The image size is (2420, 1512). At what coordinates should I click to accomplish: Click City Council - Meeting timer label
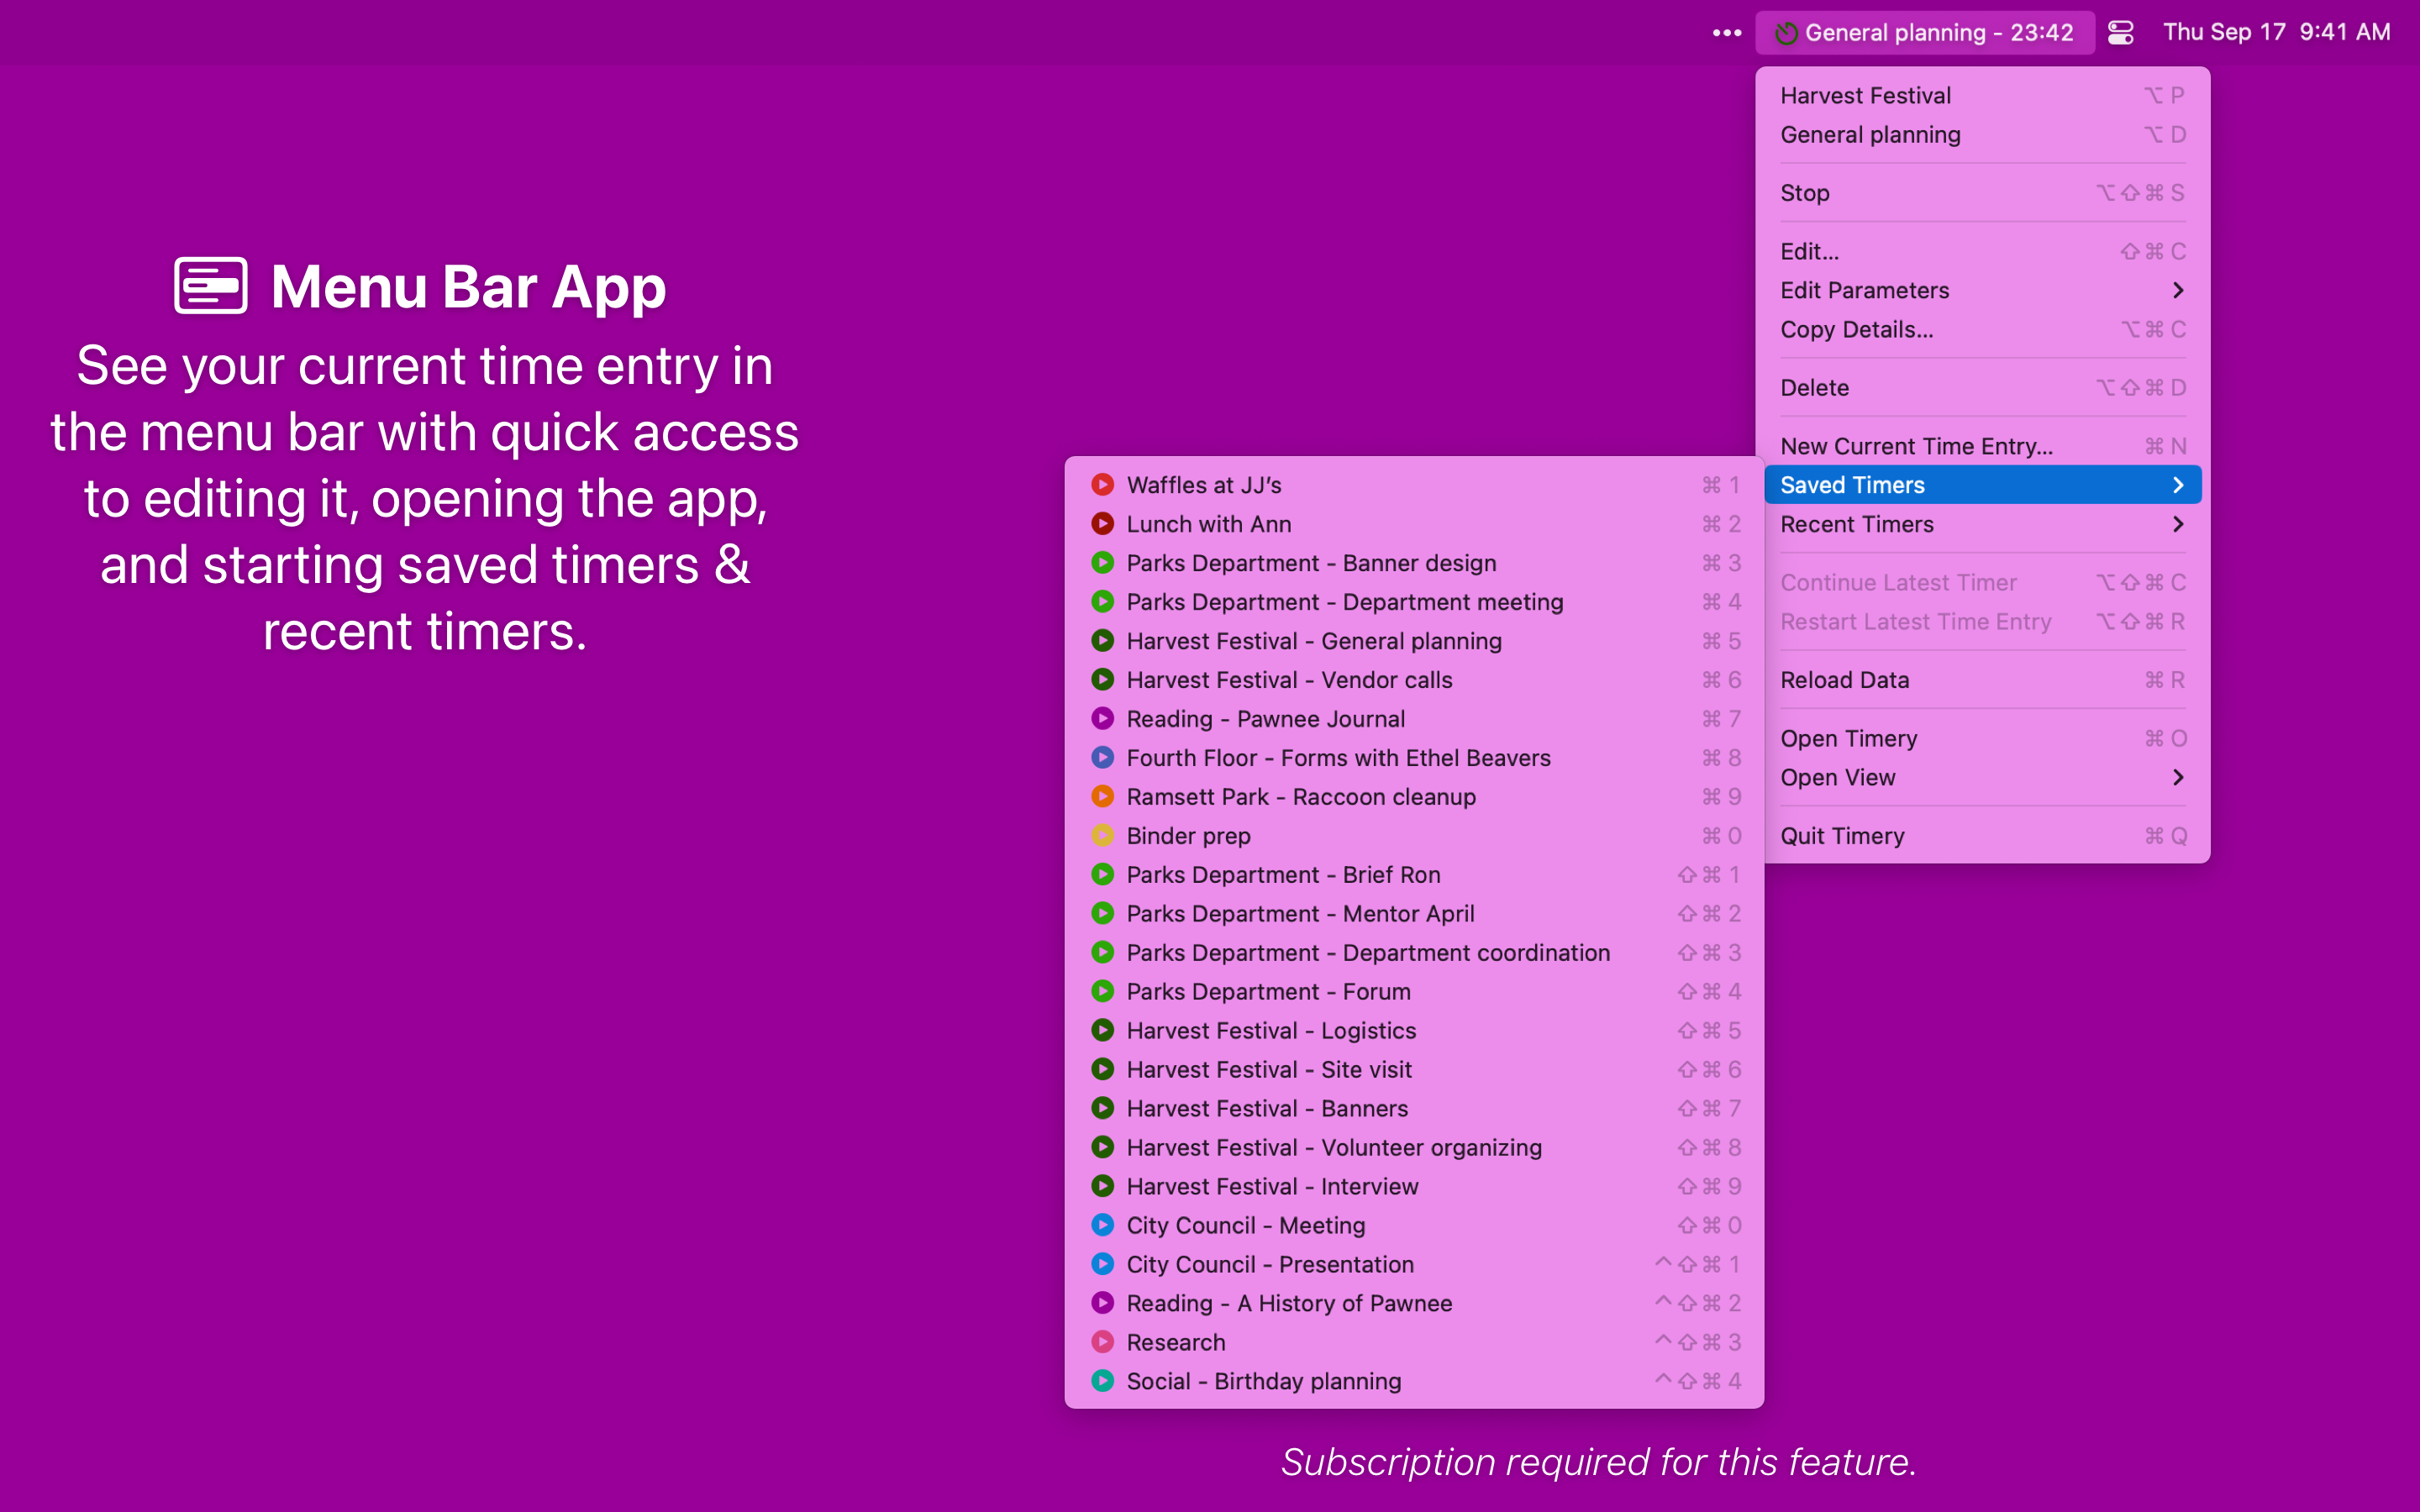pyautogui.click(x=1245, y=1226)
